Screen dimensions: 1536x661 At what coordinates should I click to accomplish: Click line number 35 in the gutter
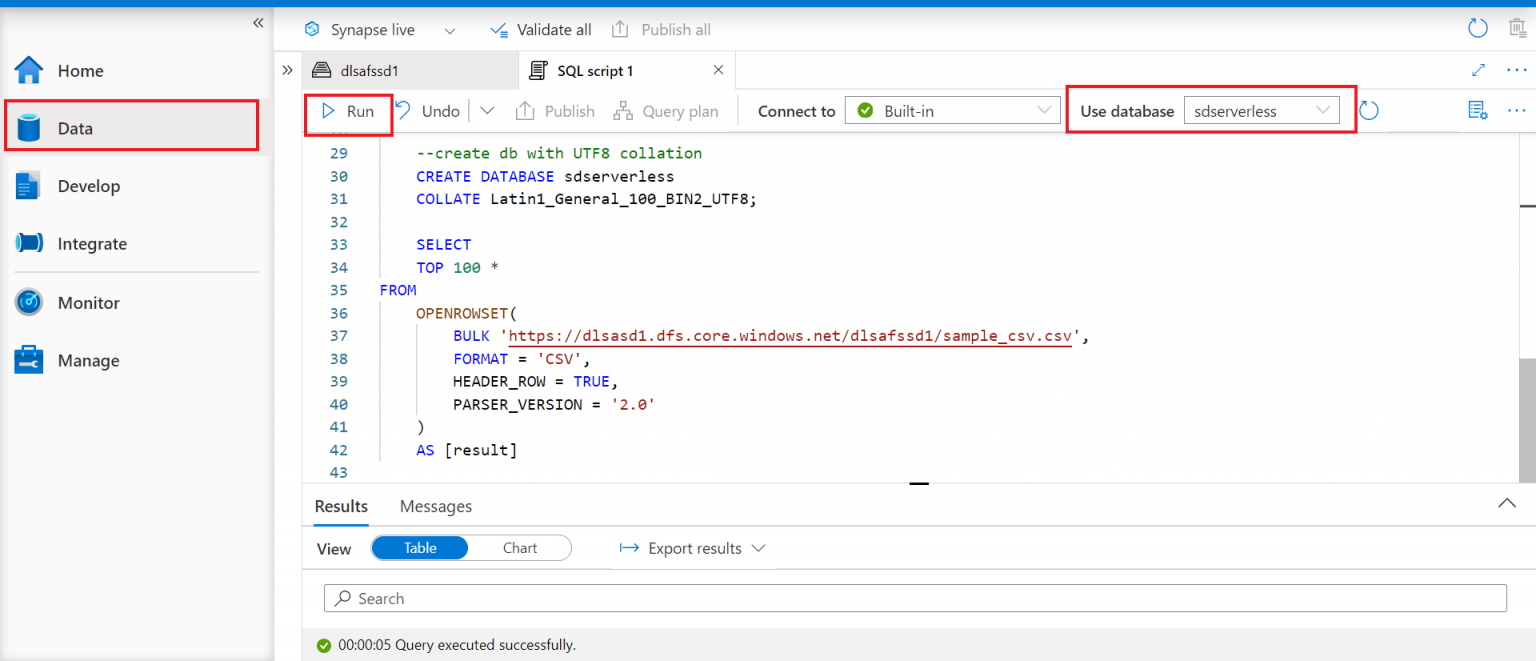pyautogui.click(x=338, y=290)
